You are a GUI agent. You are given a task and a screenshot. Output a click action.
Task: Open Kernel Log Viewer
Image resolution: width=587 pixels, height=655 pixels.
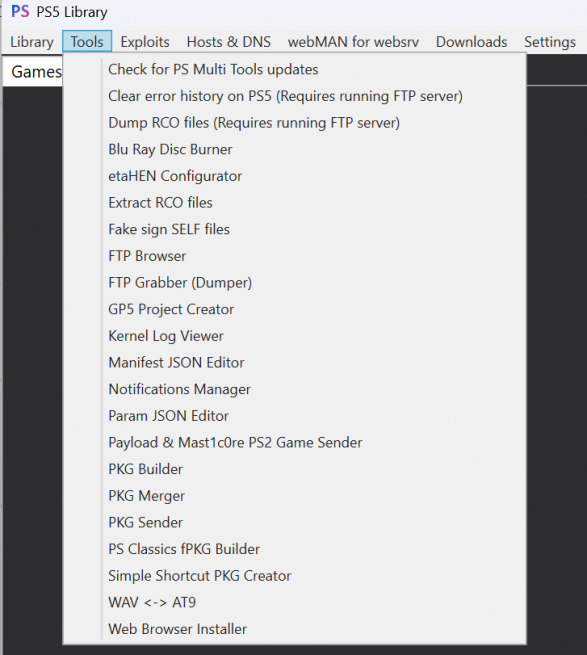(294, 336)
